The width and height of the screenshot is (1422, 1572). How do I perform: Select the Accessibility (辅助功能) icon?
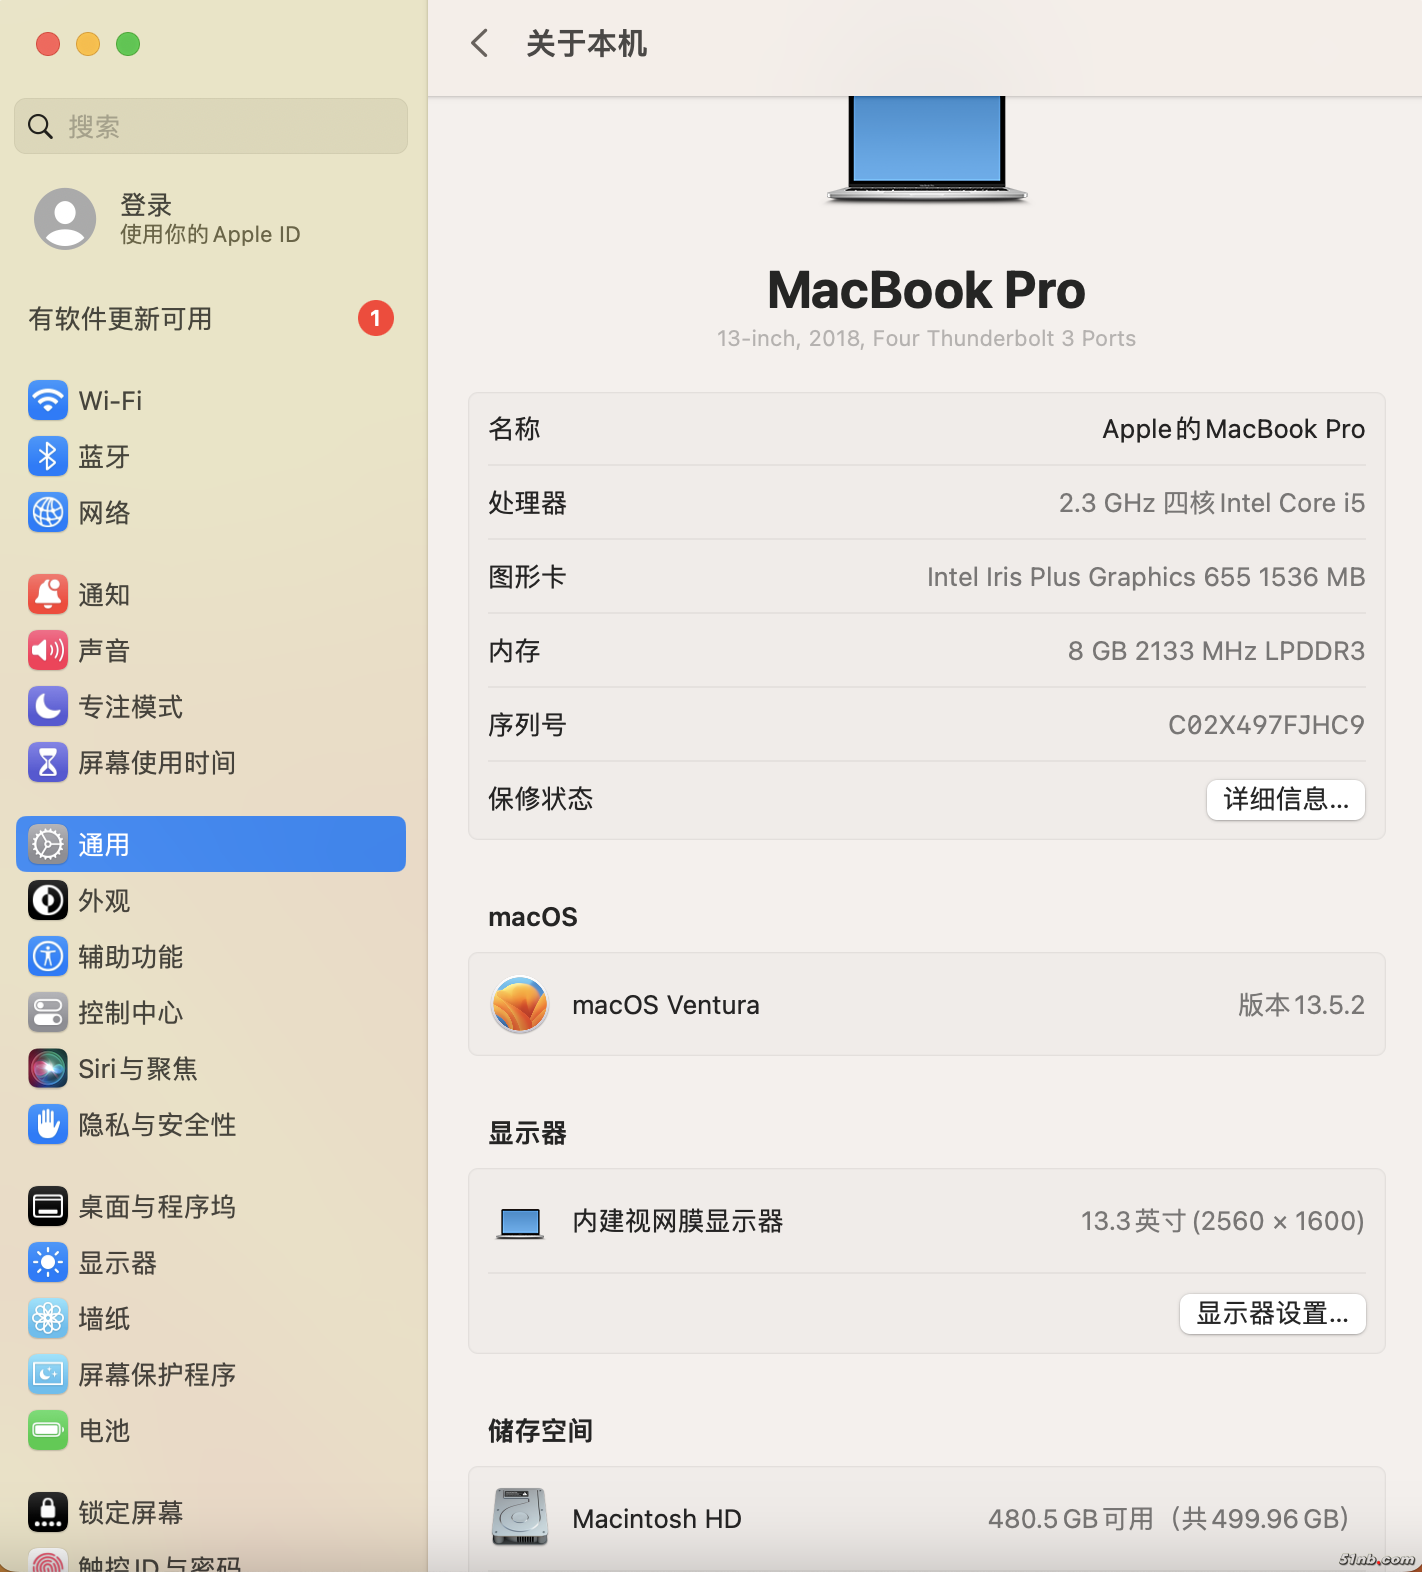[48, 957]
